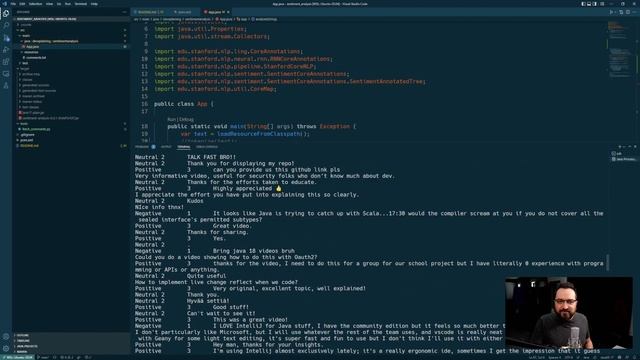640x360 pixels.
Task: Open the Run menu
Action: (x=68, y=4)
